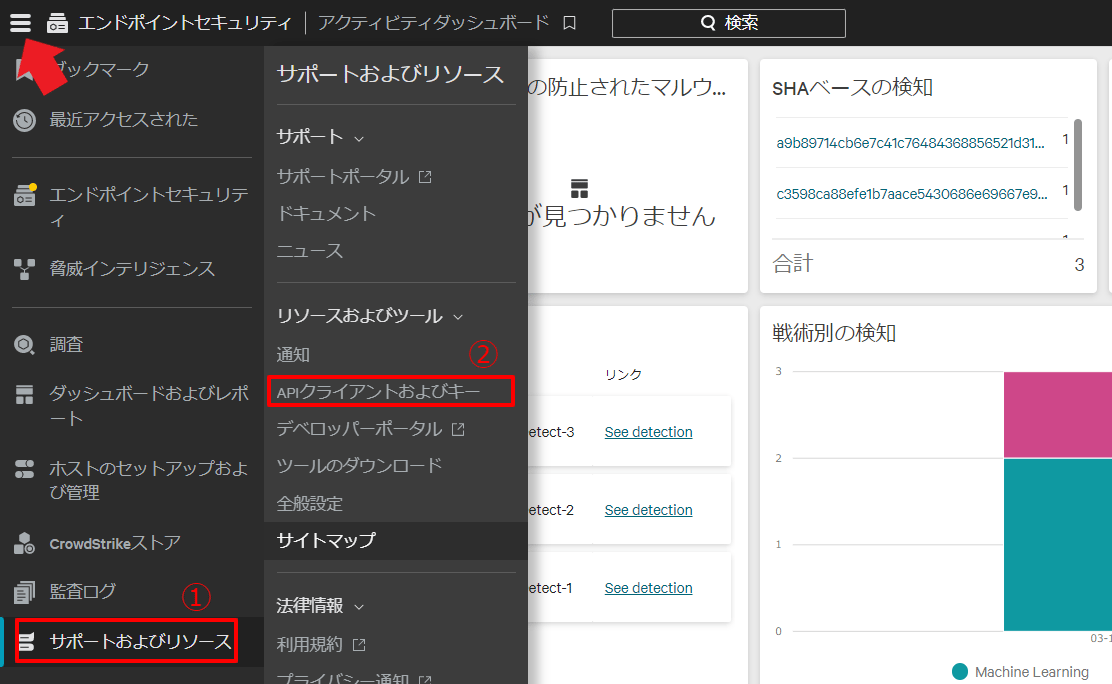1112x684 pixels.
Task: Click the ダッシュボードおよびレポート icon
Action: 24,395
